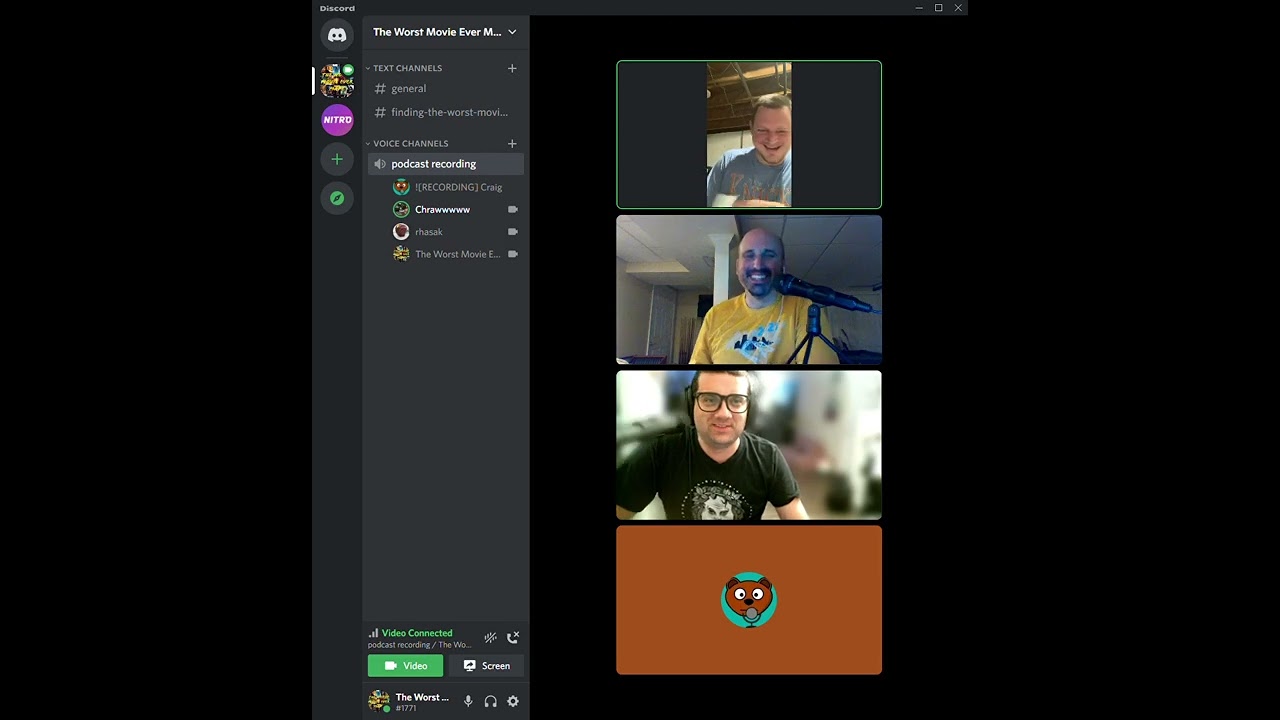Click The Worst Movie E... voice user
The height and width of the screenshot is (720, 1280).
[457, 254]
